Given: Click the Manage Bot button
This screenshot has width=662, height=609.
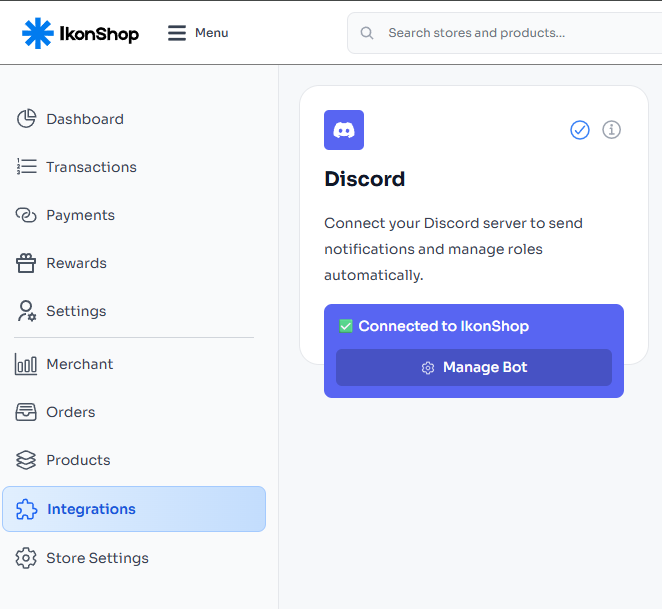Looking at the screenshot, I should click(x=474, y=367).
